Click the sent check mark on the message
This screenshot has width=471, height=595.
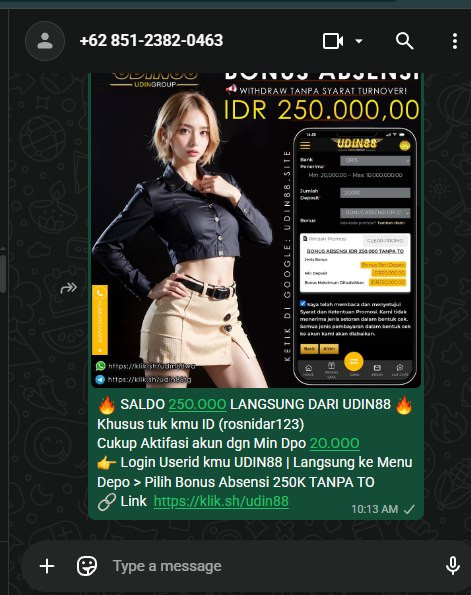click(x=409, y=510)
